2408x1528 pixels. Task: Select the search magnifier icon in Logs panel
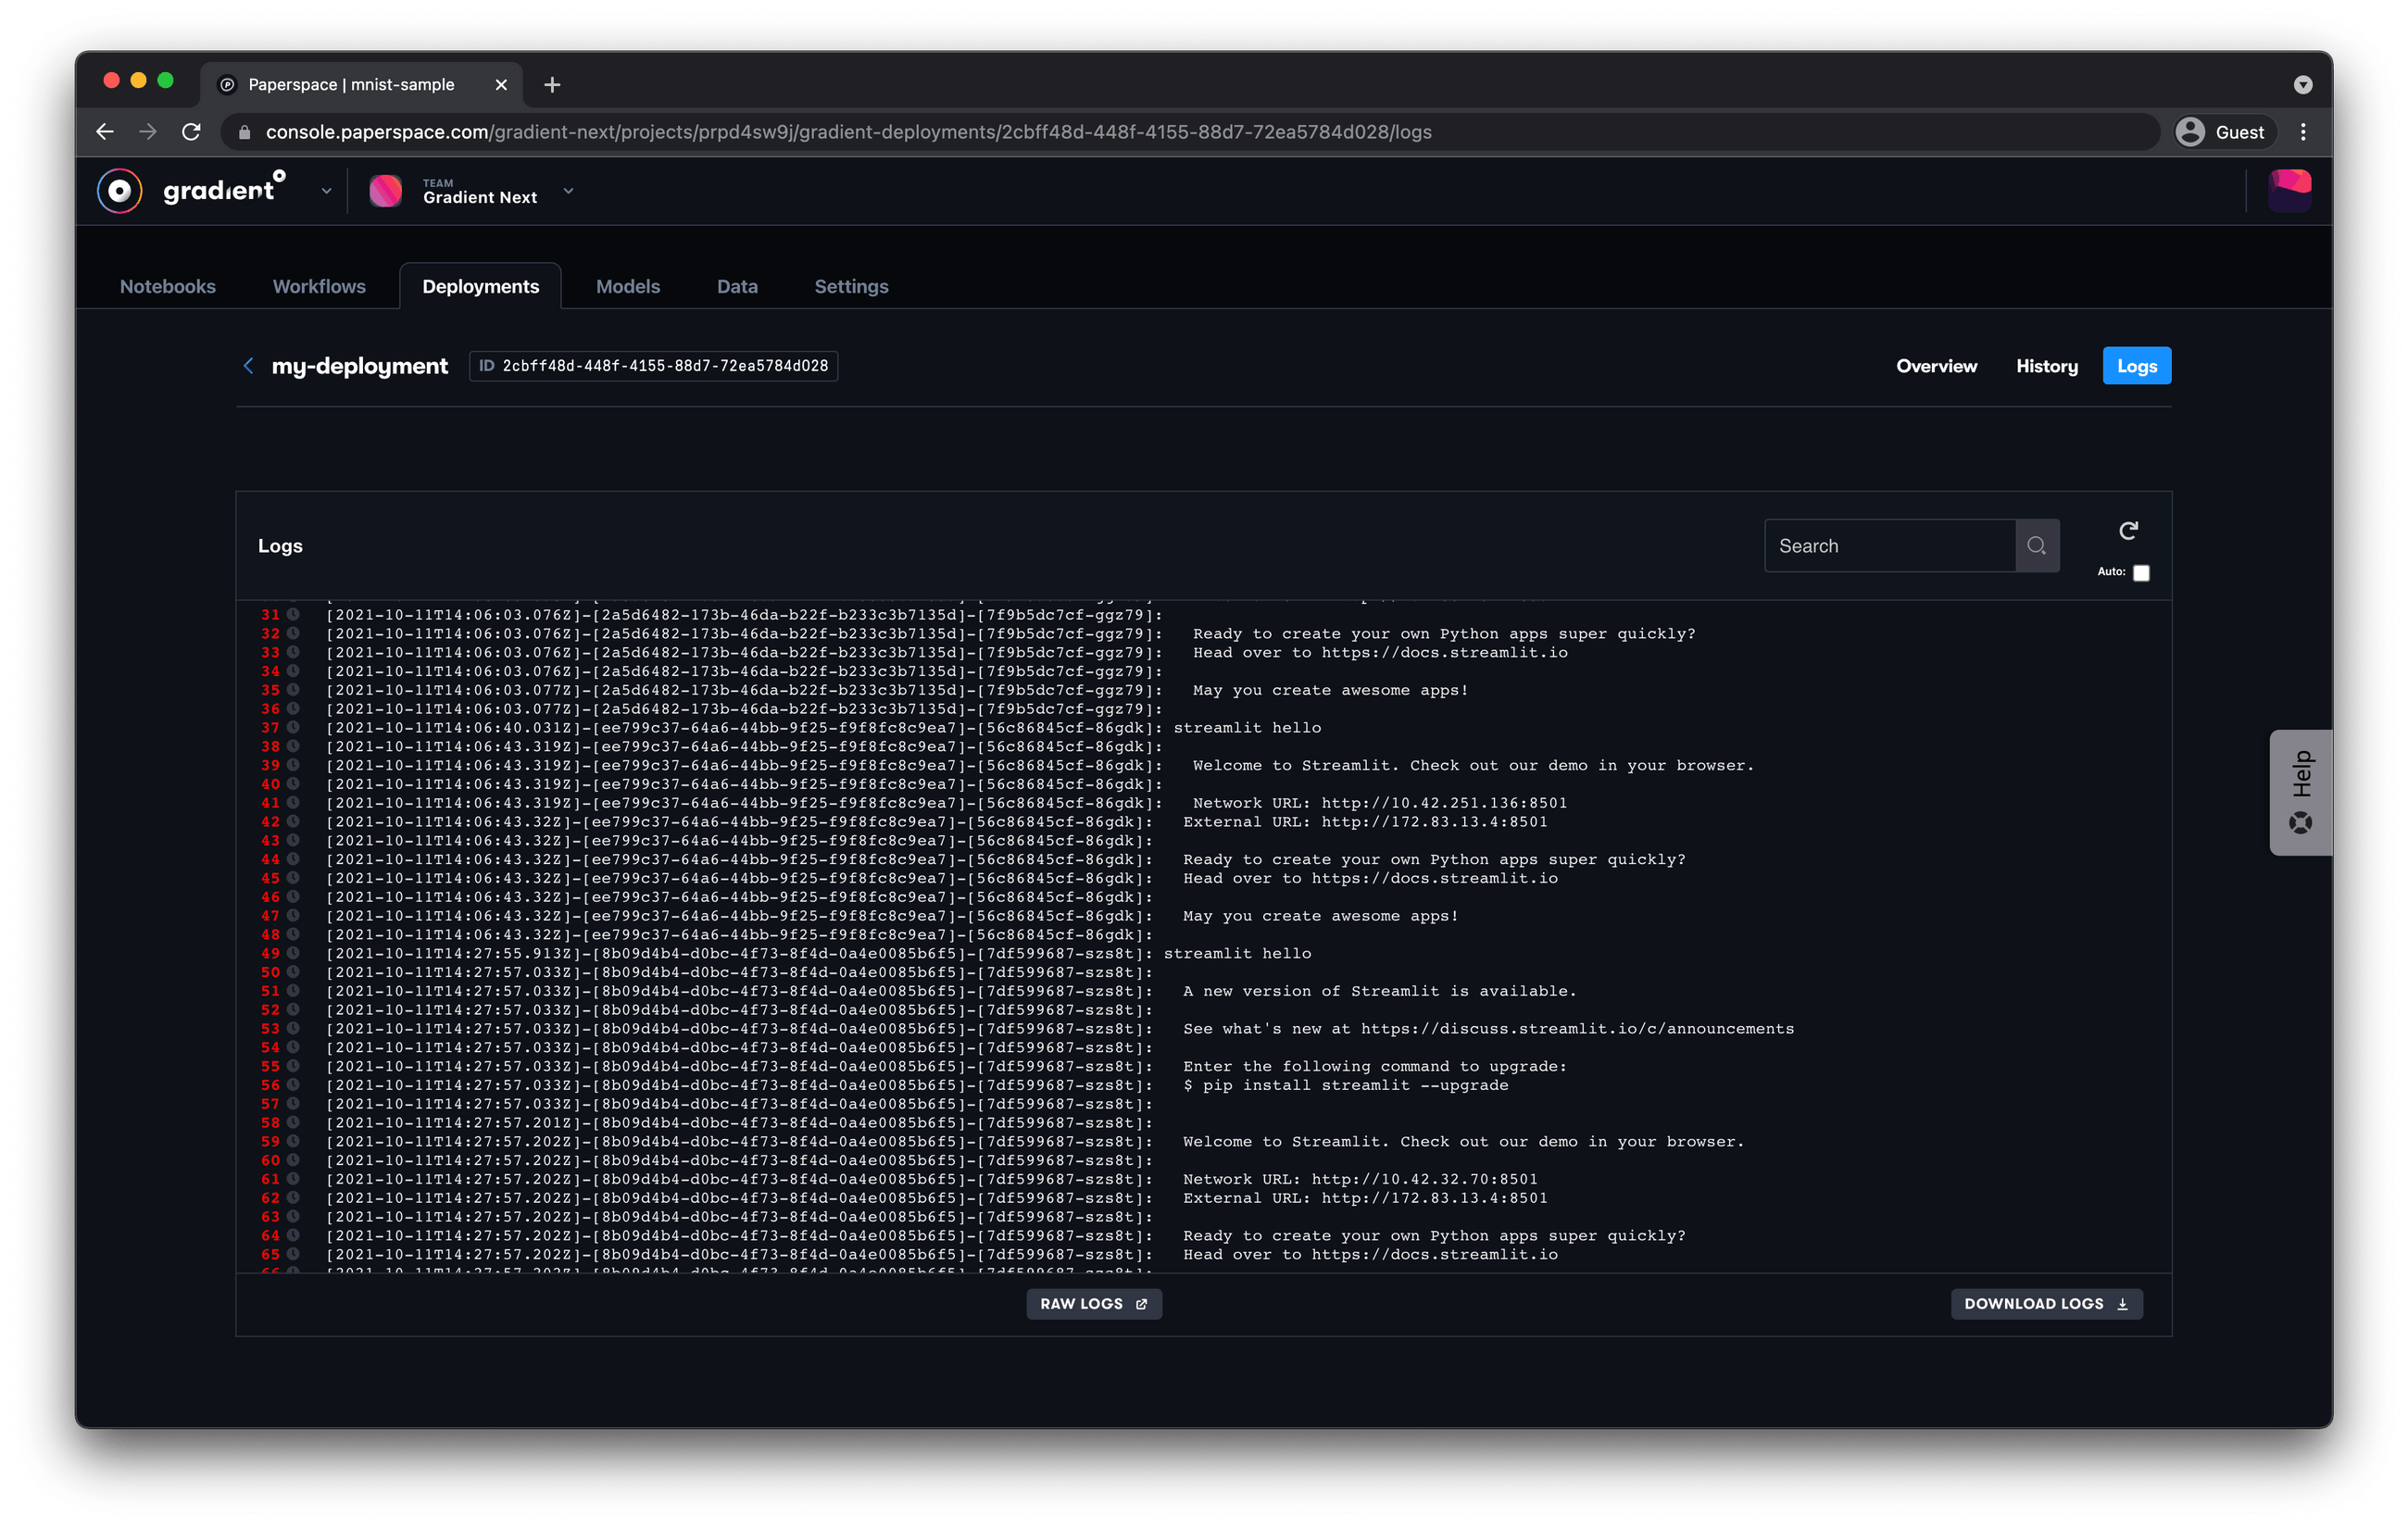click(x=2037, y=545)
